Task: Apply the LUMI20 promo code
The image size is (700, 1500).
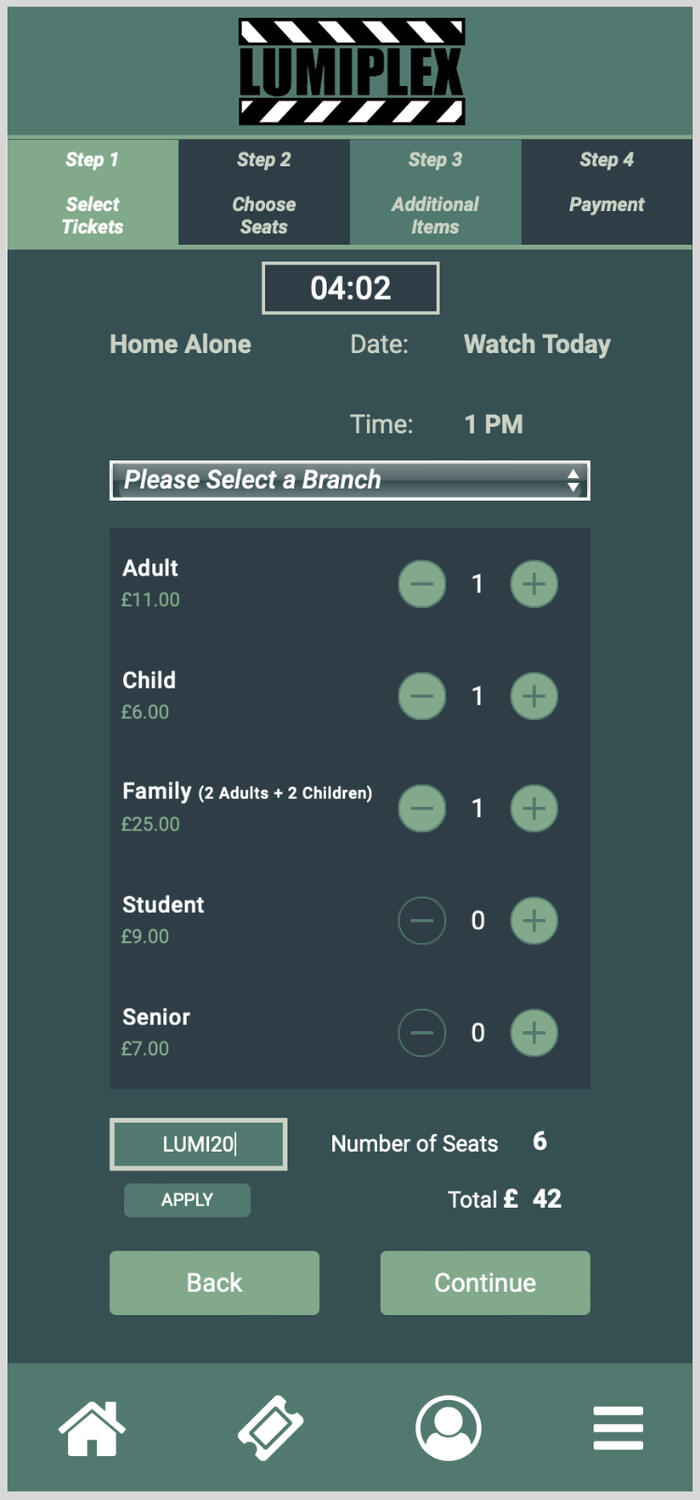Action: [187, 1200]
